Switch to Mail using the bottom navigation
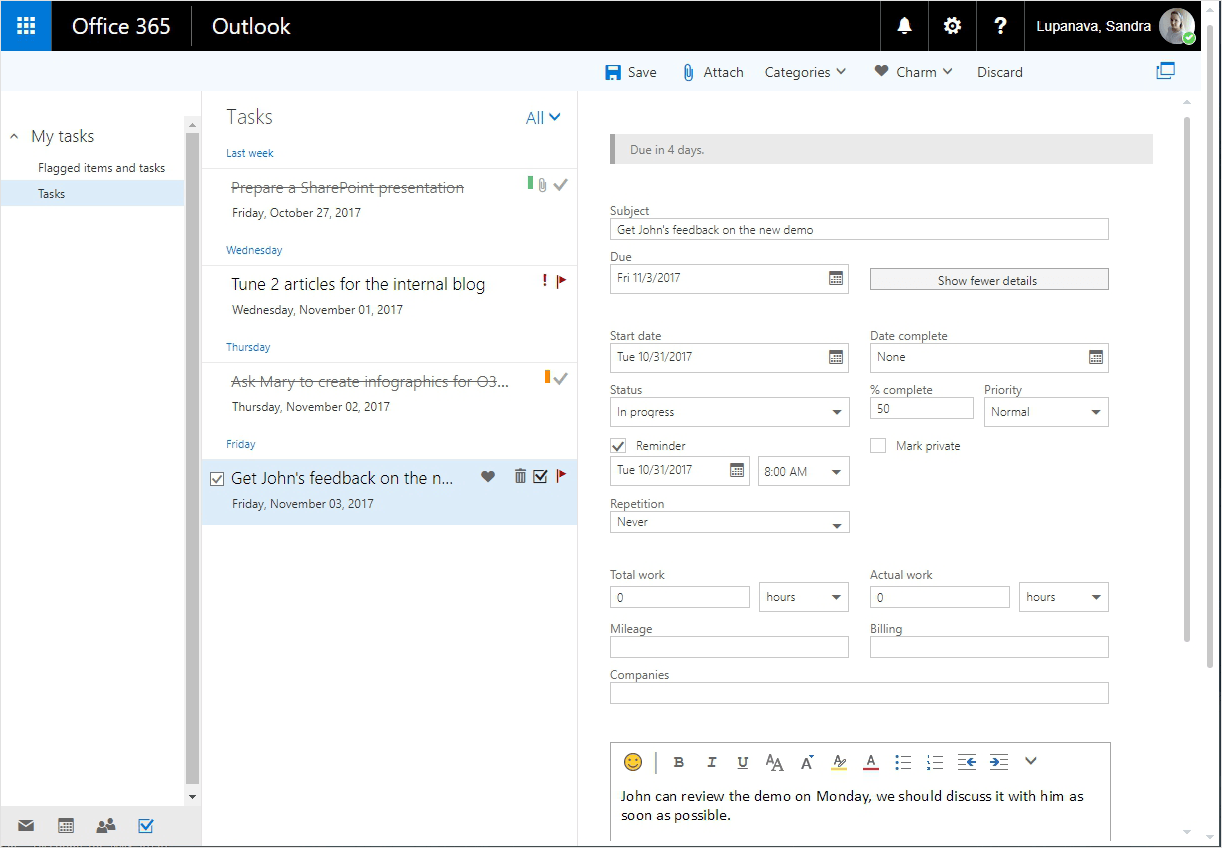1222x848 pixels. point(25,825)
